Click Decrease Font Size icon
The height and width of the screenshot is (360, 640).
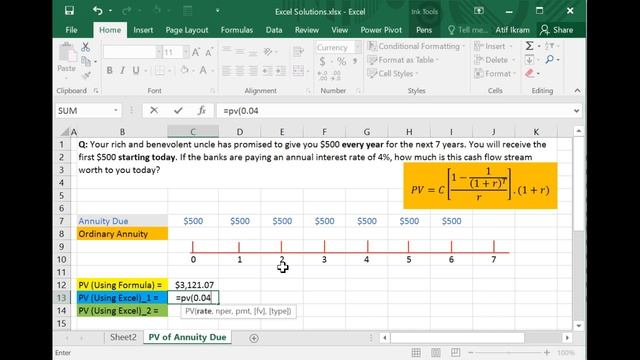point(209,52)
